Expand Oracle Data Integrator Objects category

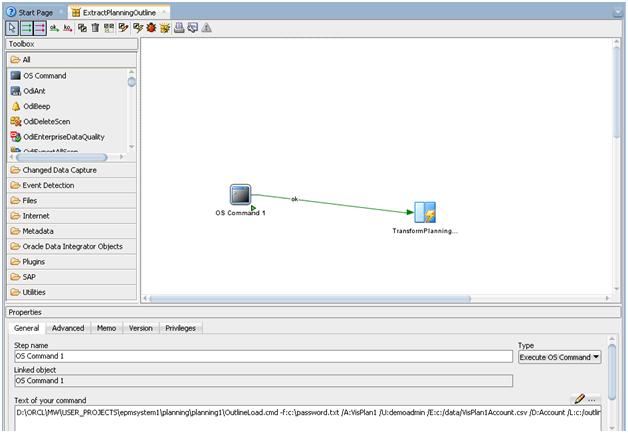(x=72, y=246)
